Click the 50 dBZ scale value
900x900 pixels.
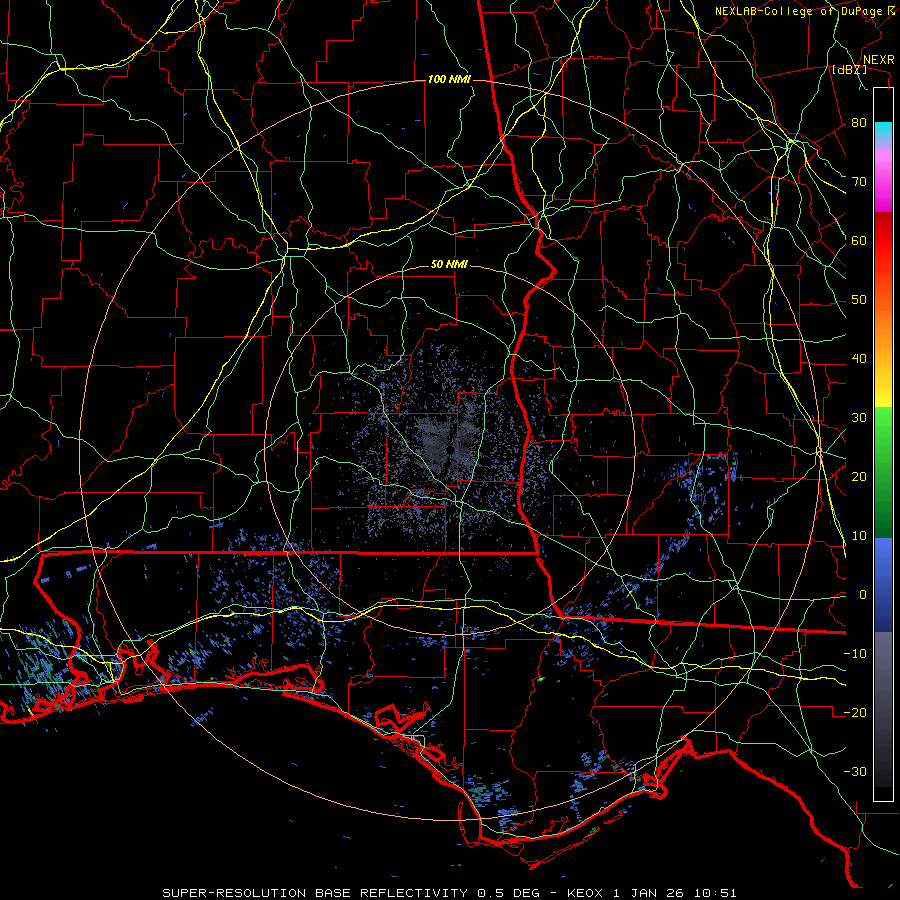coord(859,300)
